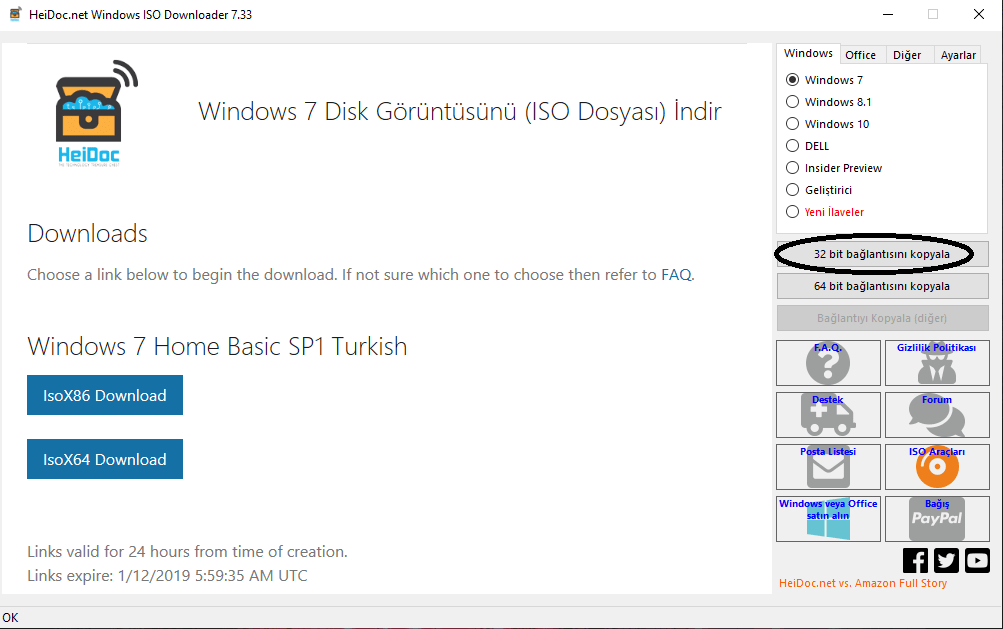Screen dimensions: 1003x629
Task: Switch to the Office tab
Action: (861, 55)
